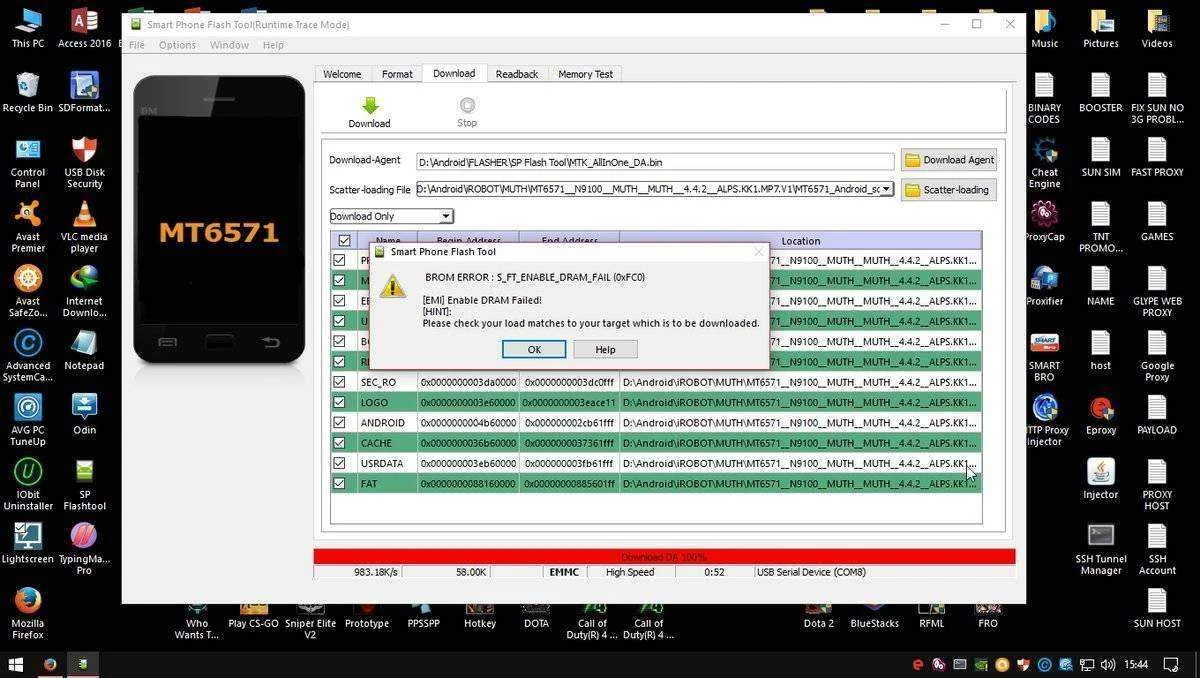Click the USB Serial Device (COM8) status
Screen dimensions: 1200x678
click(x=811, y=572)
